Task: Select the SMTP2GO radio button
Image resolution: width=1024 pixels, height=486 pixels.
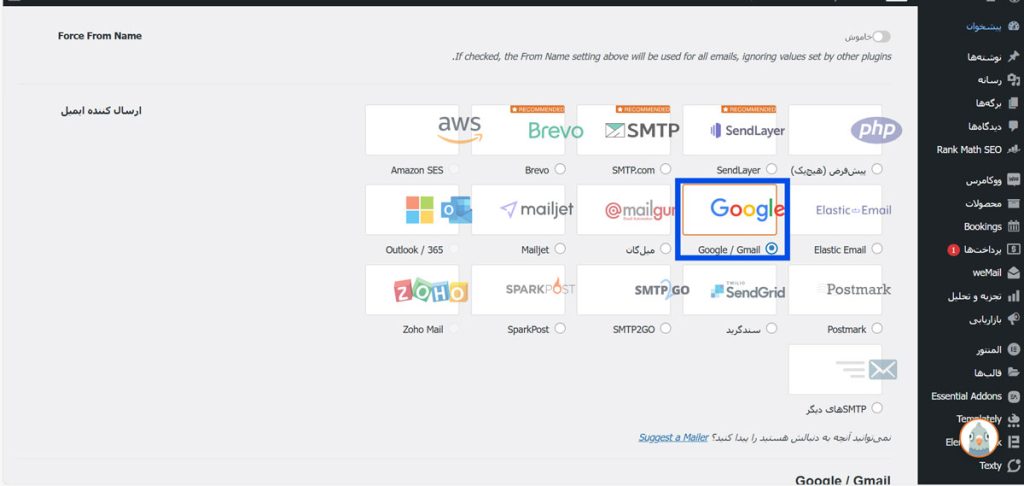Action: (665, 328)
